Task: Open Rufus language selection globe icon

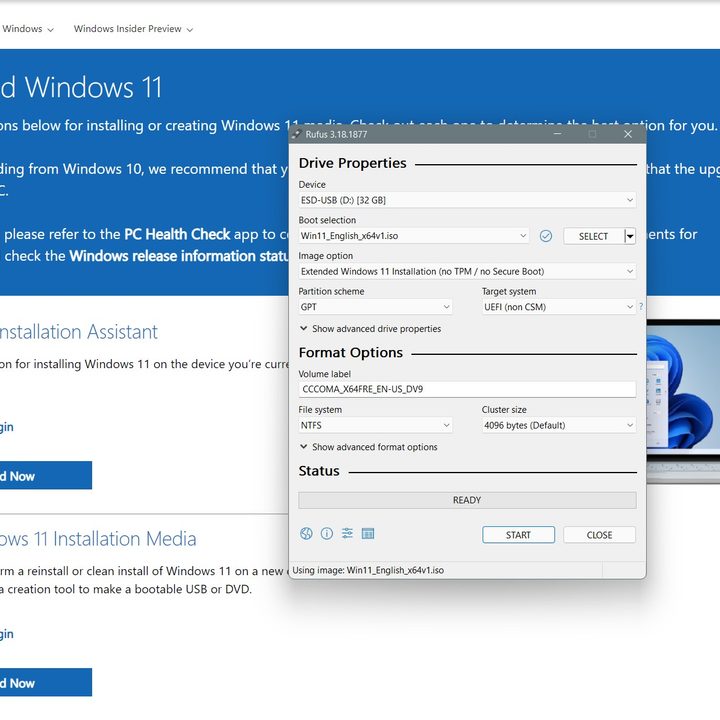Action: 306,533
